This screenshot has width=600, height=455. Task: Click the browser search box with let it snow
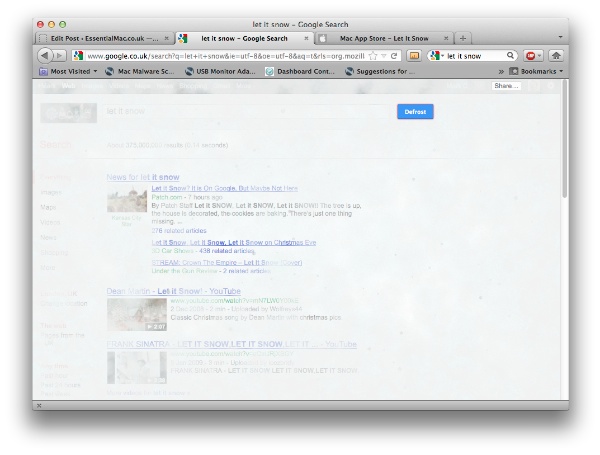coord(475,56)
